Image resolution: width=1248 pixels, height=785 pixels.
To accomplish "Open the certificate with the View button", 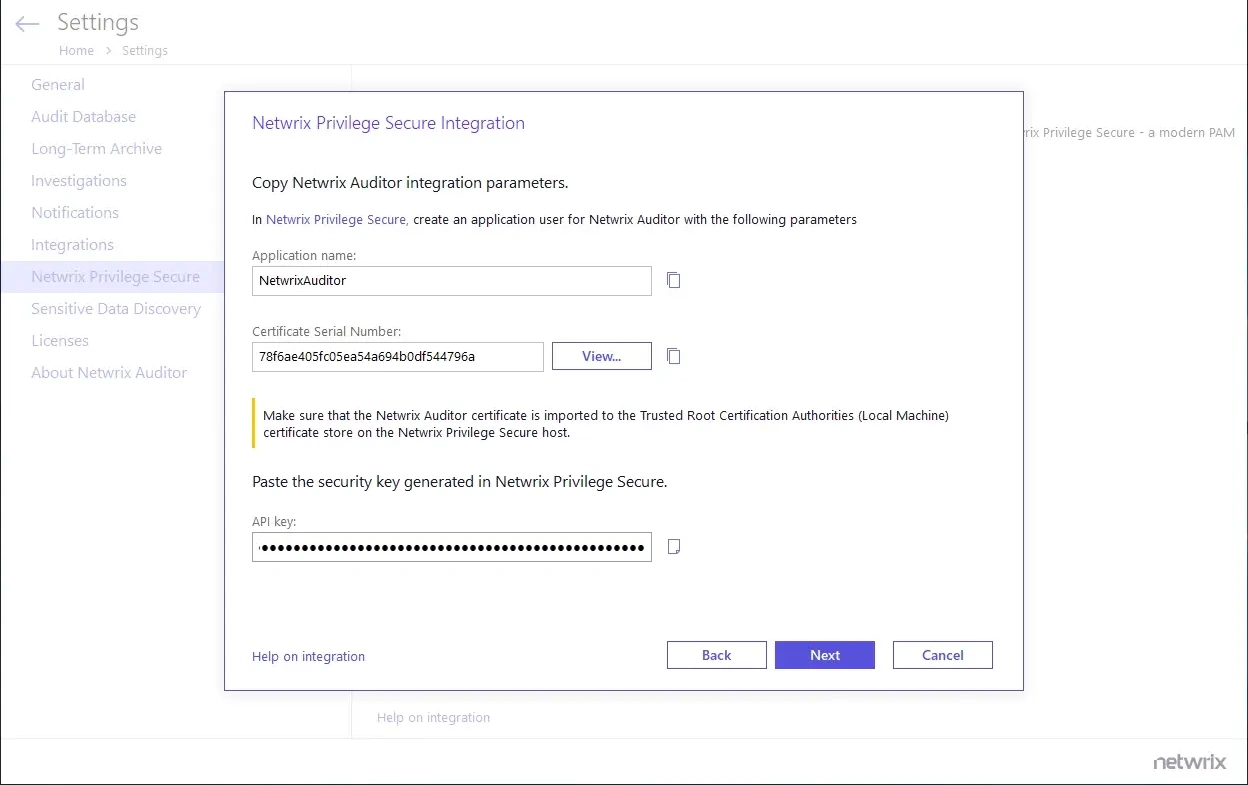I will pyautogui.click(x=601, y=356).
